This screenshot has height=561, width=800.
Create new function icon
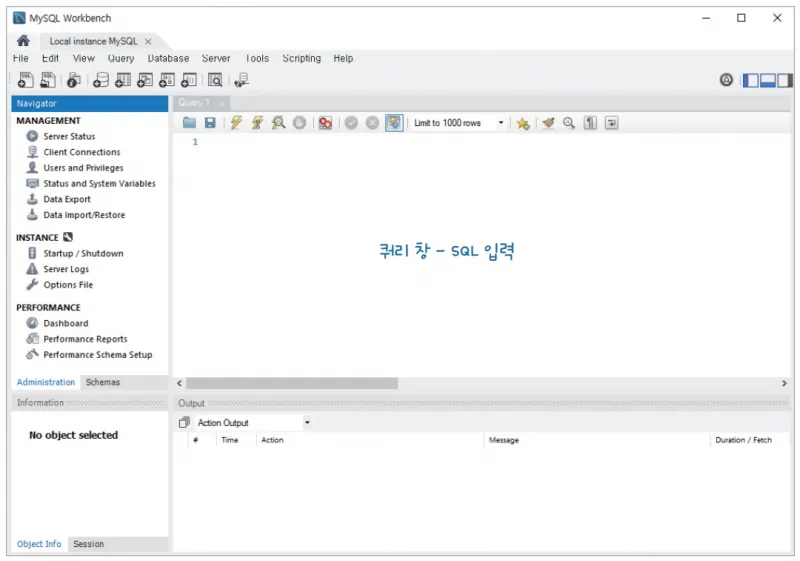click(x=189, y=80)
